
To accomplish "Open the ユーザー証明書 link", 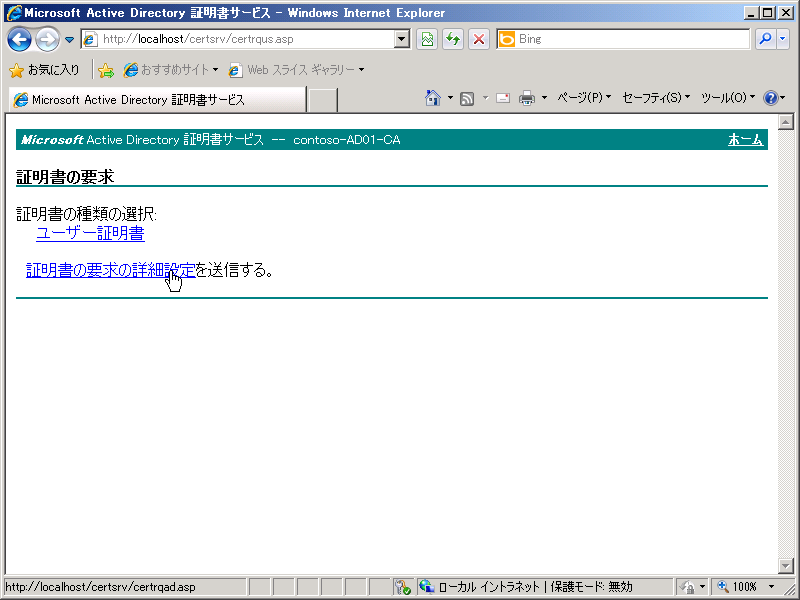I will 90,233.
